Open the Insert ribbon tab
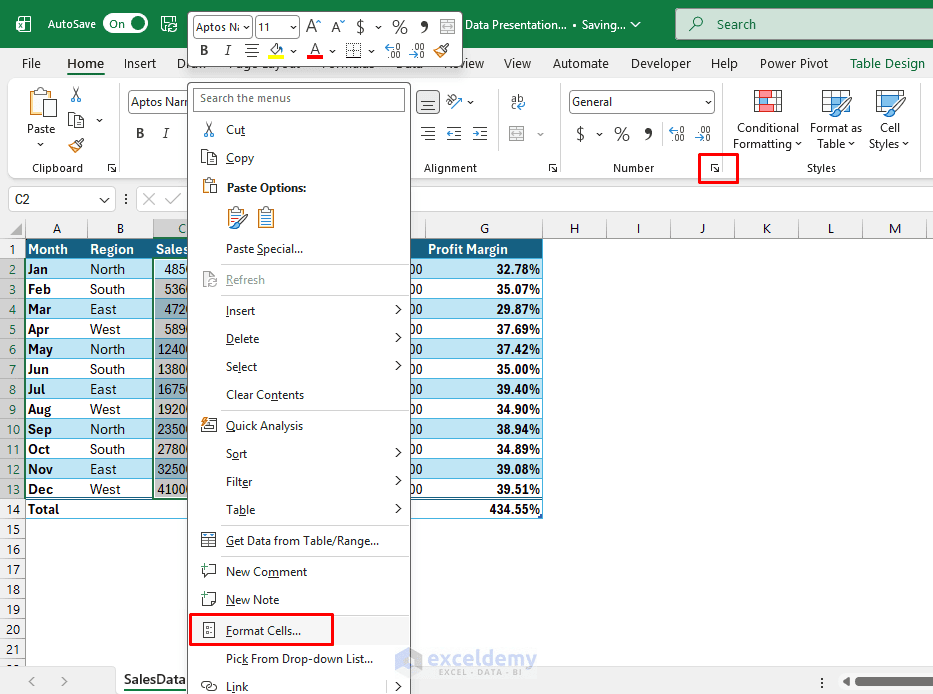Viewport: 933px width, 694px height. click(x=140, y=64)
